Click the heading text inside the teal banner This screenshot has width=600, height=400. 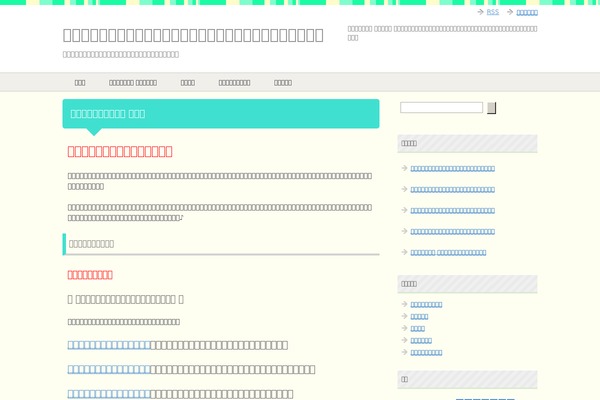(x=108, y=114)
